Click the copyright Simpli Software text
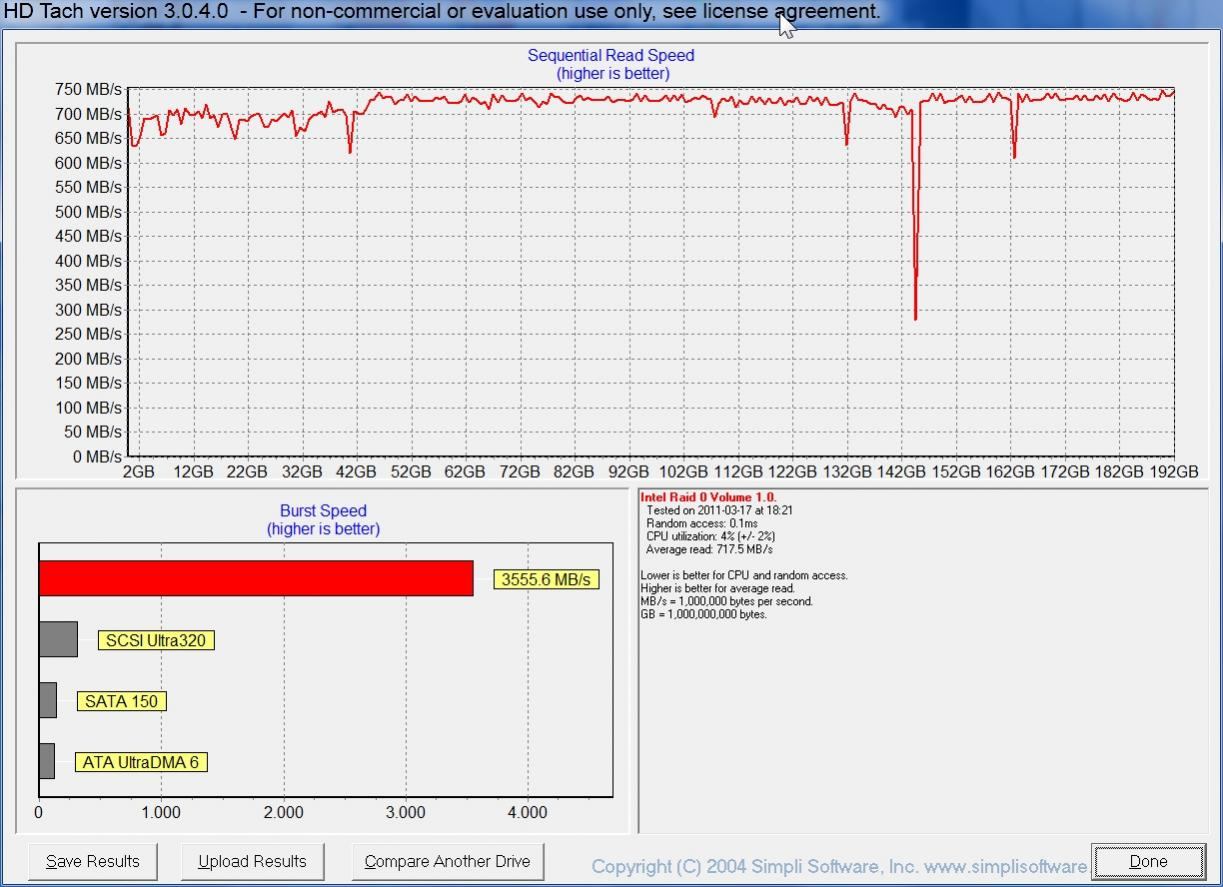The image size is (1223, 887). click(839, 866)
